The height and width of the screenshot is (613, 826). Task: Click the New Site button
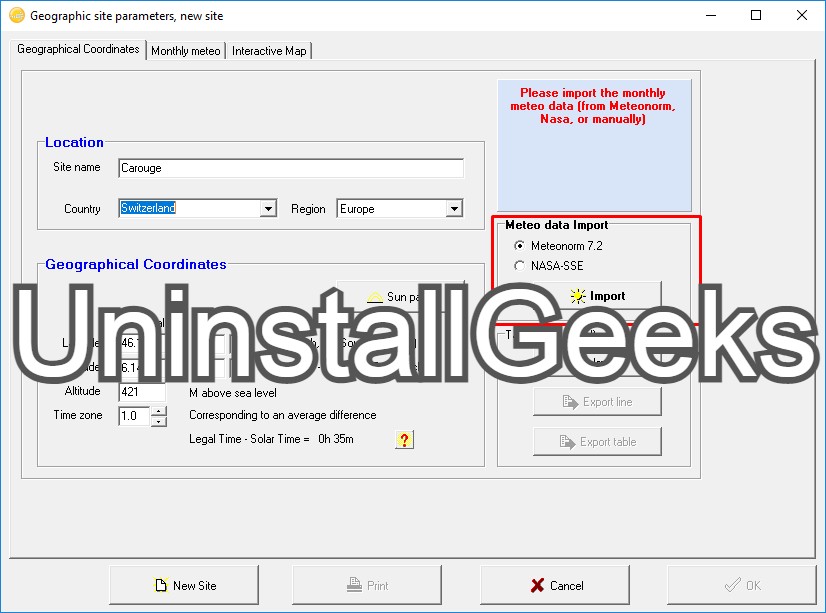click(x=184, y=585)
